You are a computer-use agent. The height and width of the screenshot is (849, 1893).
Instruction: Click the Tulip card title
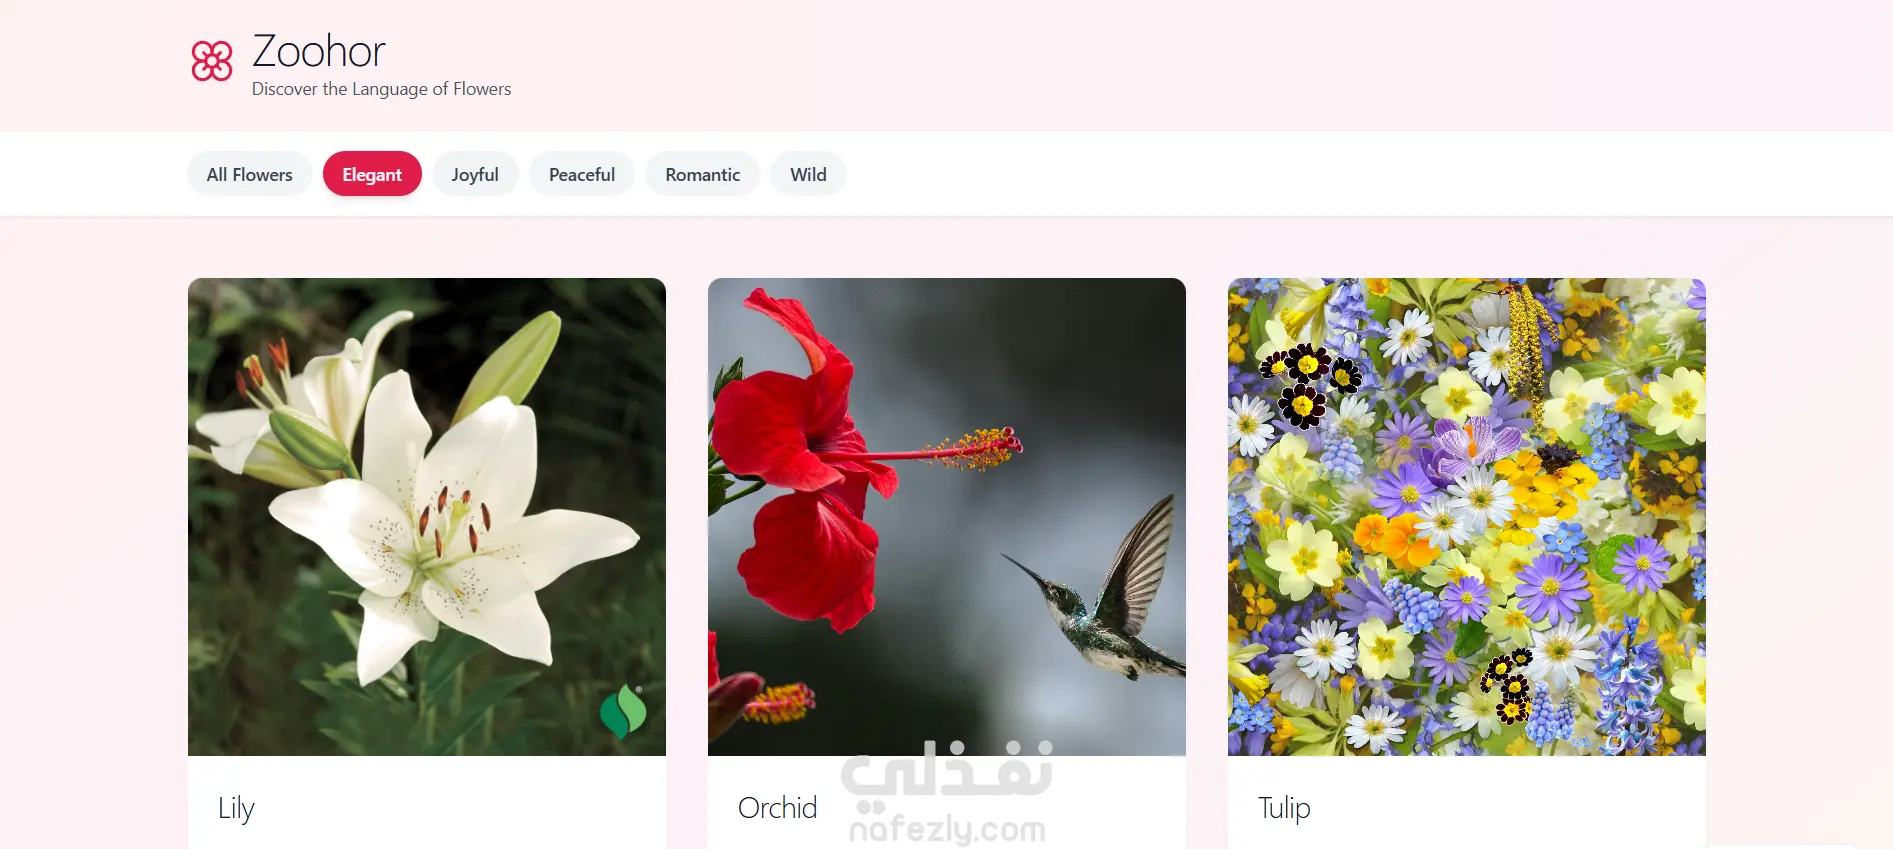click(1284, 808)
